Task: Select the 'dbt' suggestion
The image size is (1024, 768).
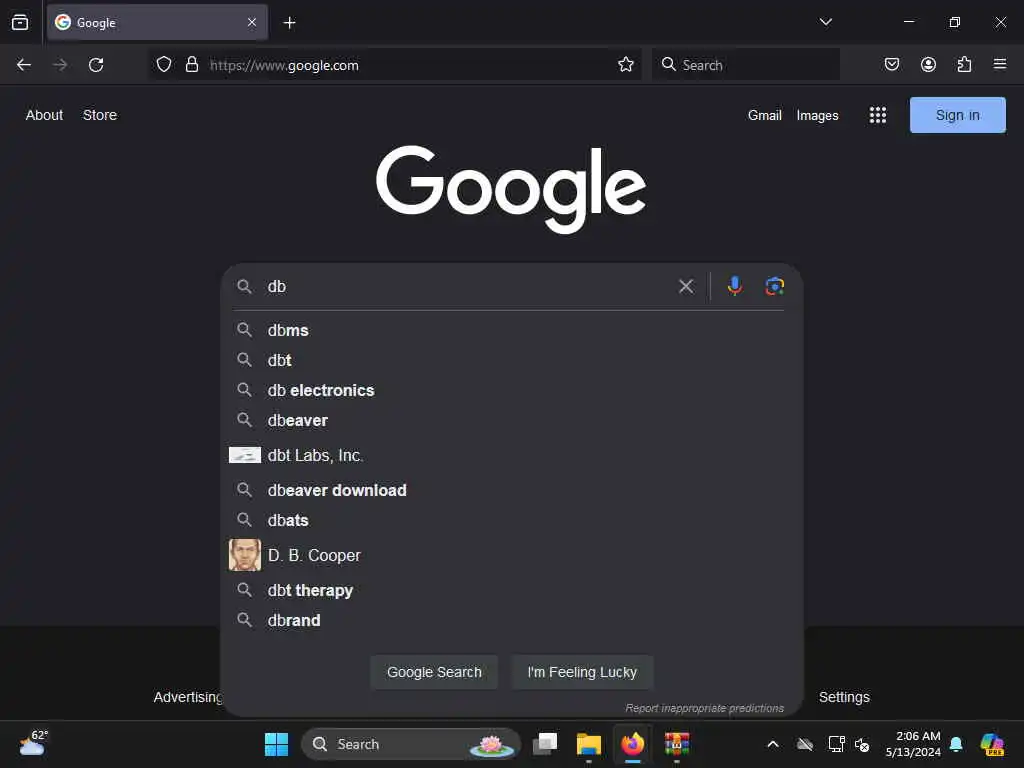Action: point(511,360)
